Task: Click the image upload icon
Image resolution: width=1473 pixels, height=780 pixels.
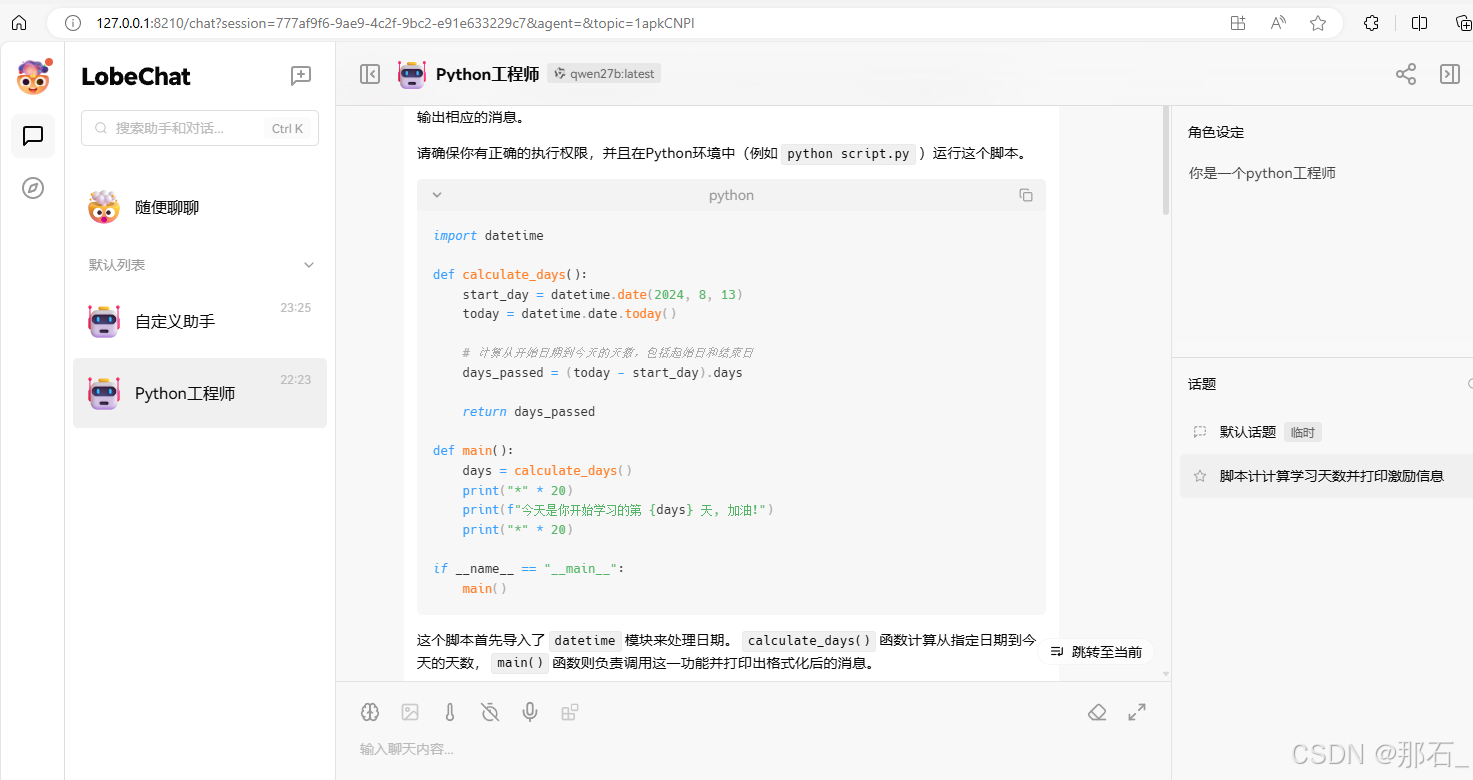Action: pyautogui.click(x=410, y=712)
